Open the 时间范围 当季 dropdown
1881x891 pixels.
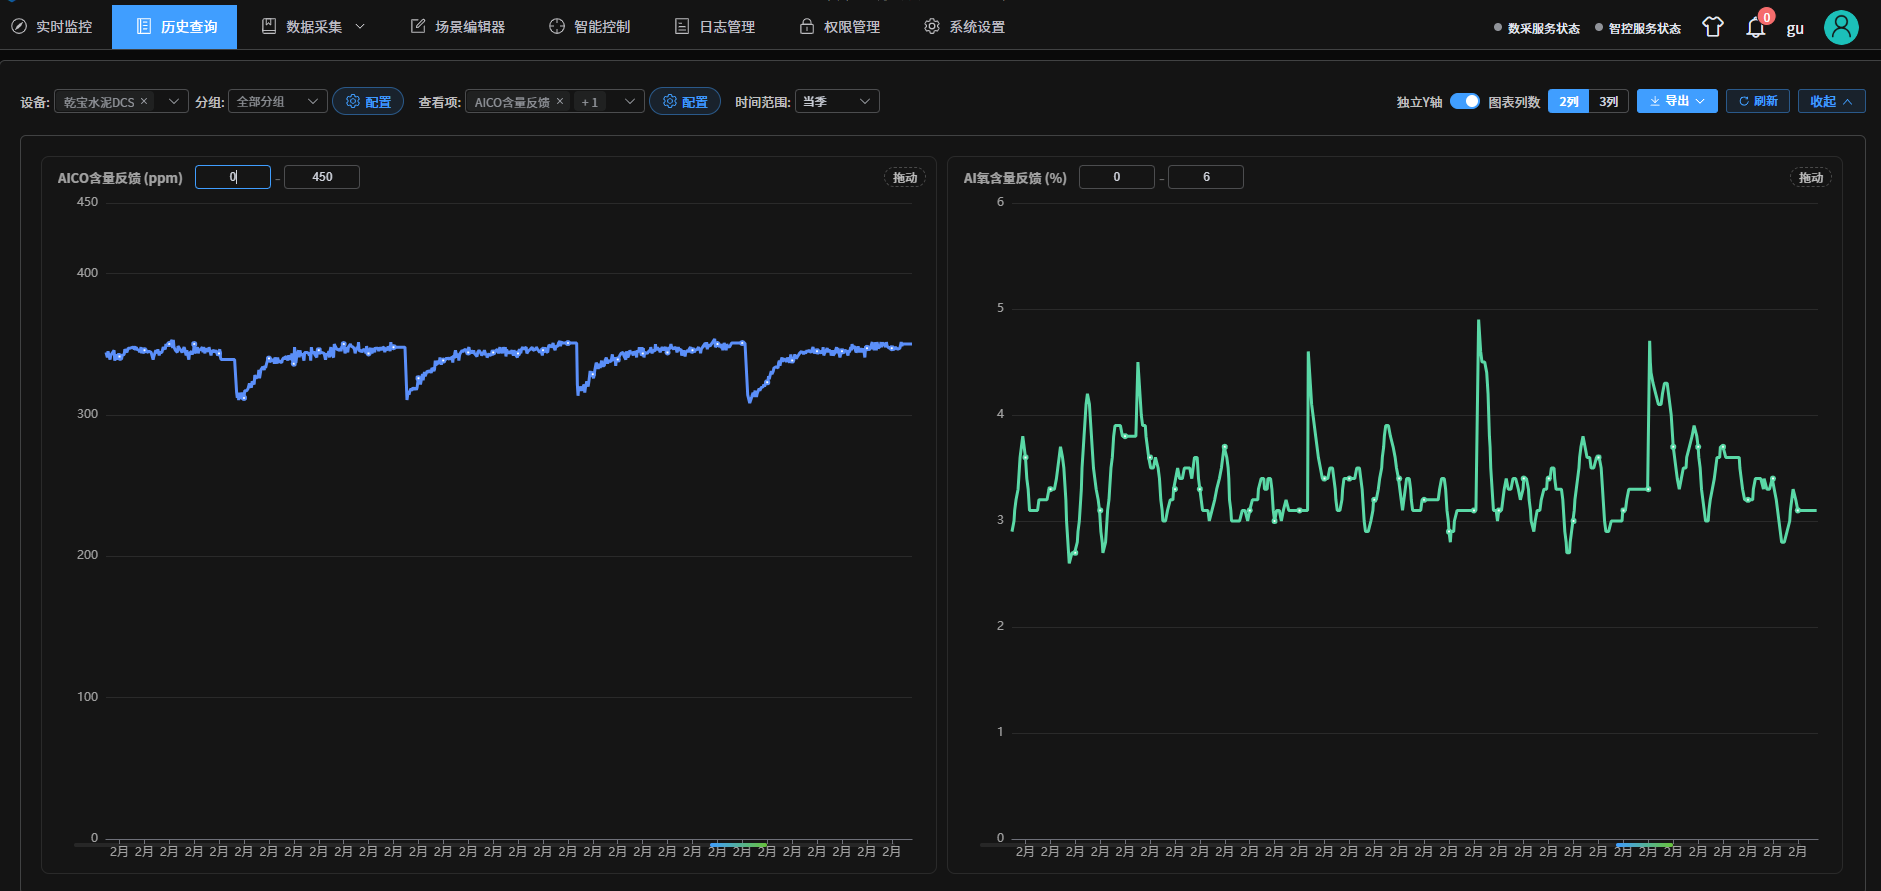[x=836, y=101]
